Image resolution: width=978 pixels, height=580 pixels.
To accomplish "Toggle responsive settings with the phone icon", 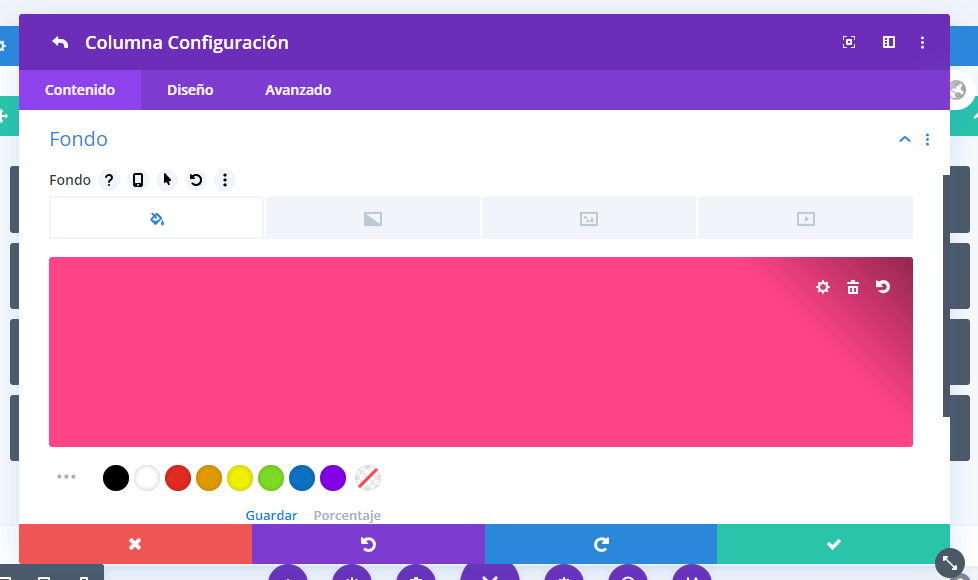I will (138, 180).
